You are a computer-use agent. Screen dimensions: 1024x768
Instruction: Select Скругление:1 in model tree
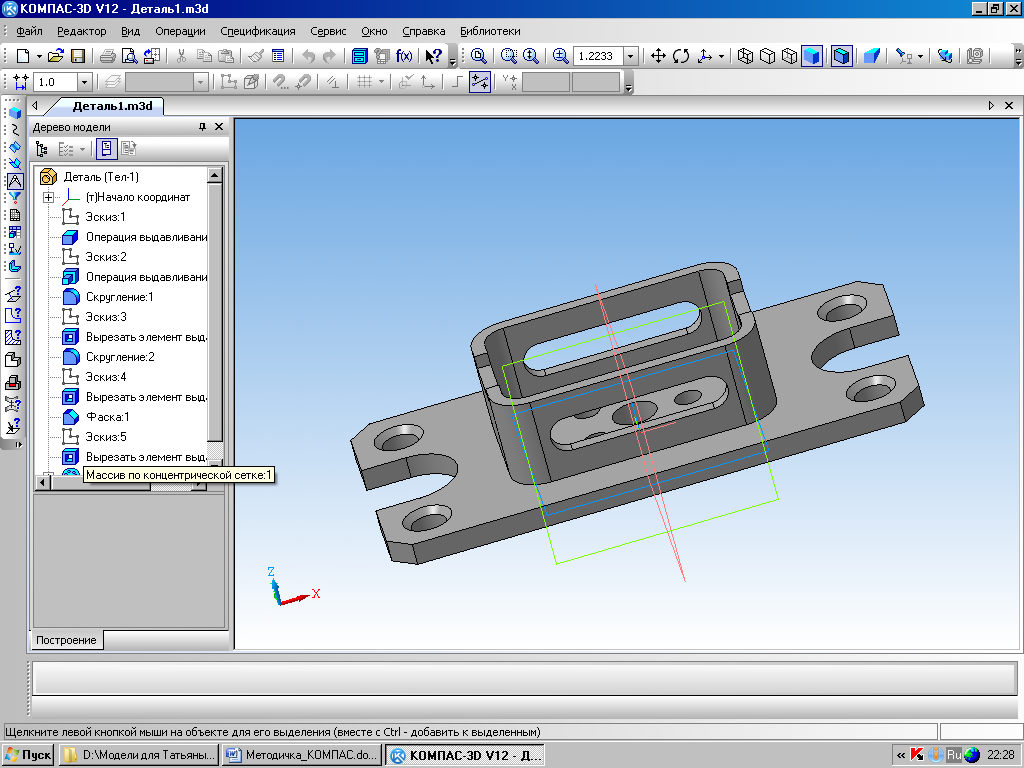[120, 297]
